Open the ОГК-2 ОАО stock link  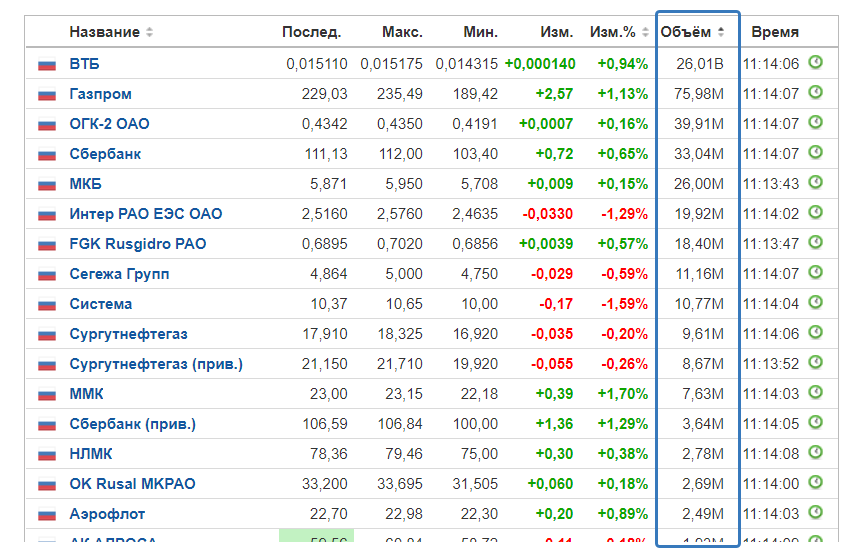(109, 124)
